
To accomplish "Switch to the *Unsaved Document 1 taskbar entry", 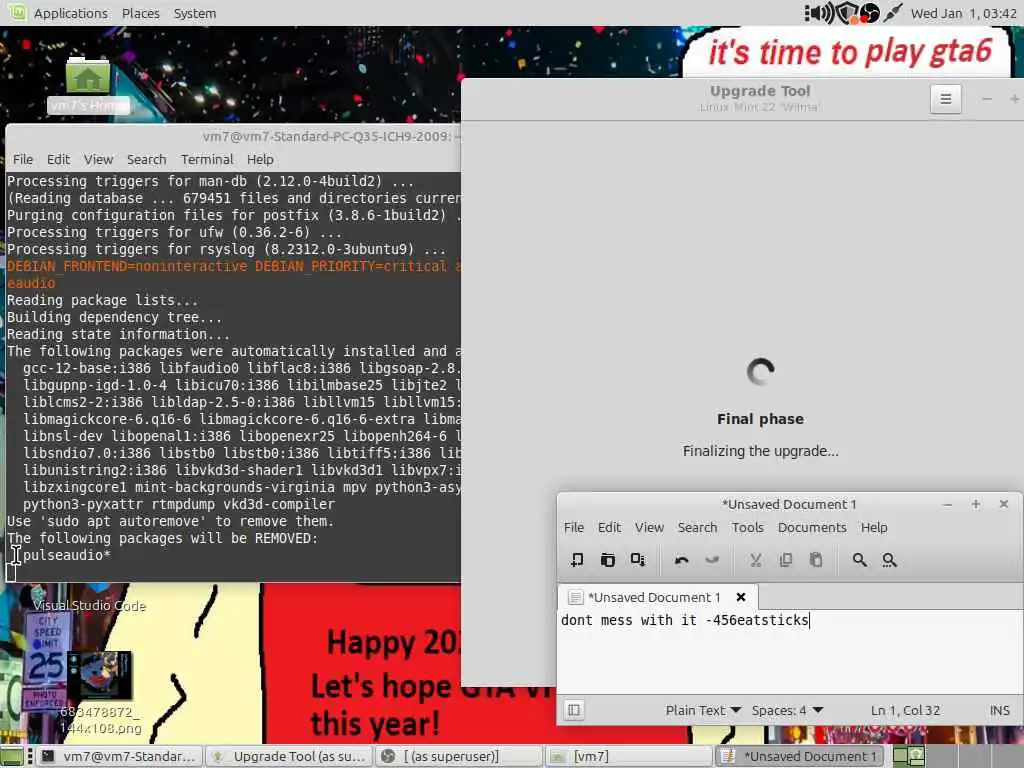I will tap(799, 756).
